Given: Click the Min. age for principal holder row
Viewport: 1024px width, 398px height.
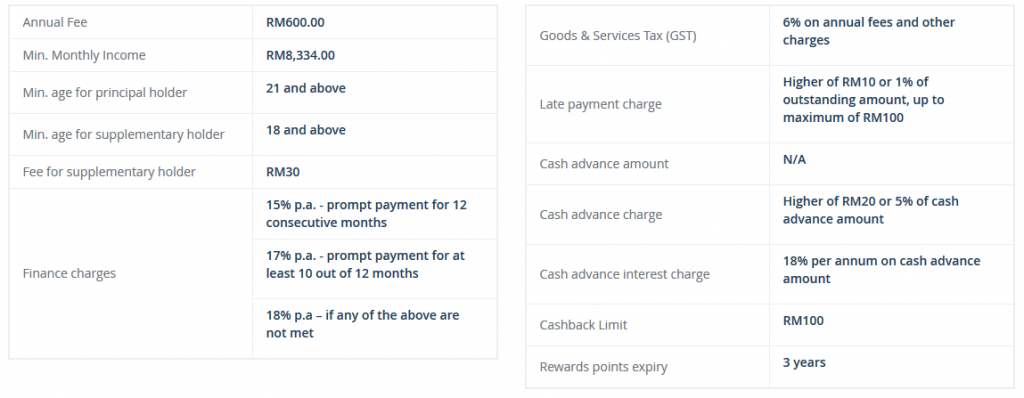Looking at the screenshot, I should [x=253, y=93].
